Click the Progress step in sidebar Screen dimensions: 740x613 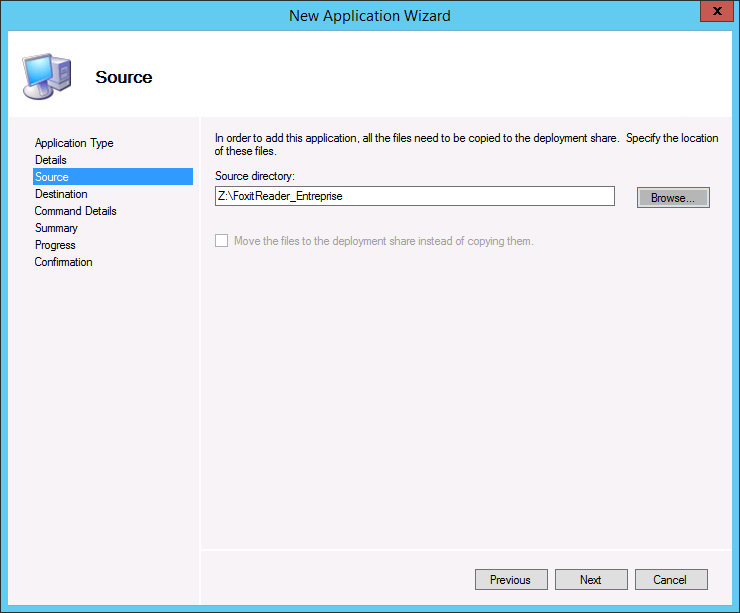55,245
